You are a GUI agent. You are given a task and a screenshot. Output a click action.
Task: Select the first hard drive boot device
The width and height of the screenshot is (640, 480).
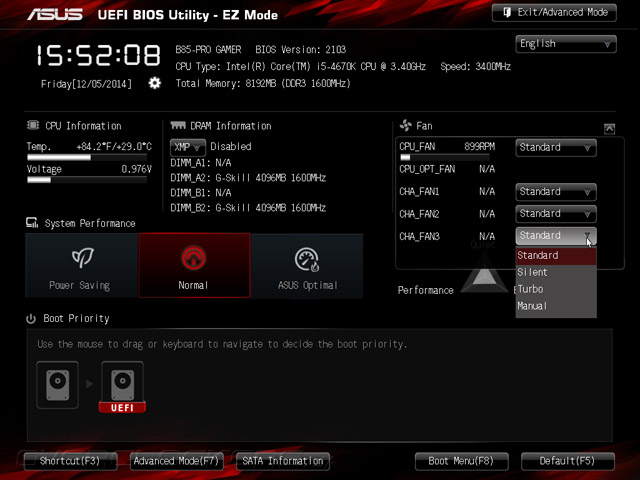point(58,384)
